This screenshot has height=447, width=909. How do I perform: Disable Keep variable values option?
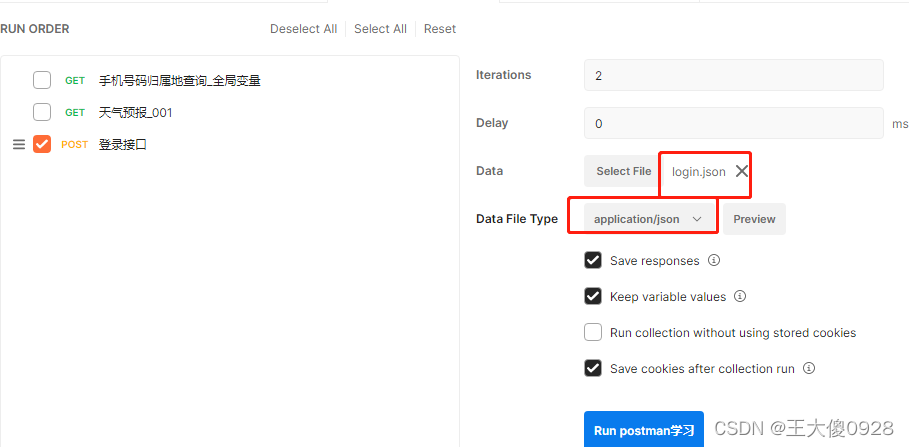pos(592,296)
